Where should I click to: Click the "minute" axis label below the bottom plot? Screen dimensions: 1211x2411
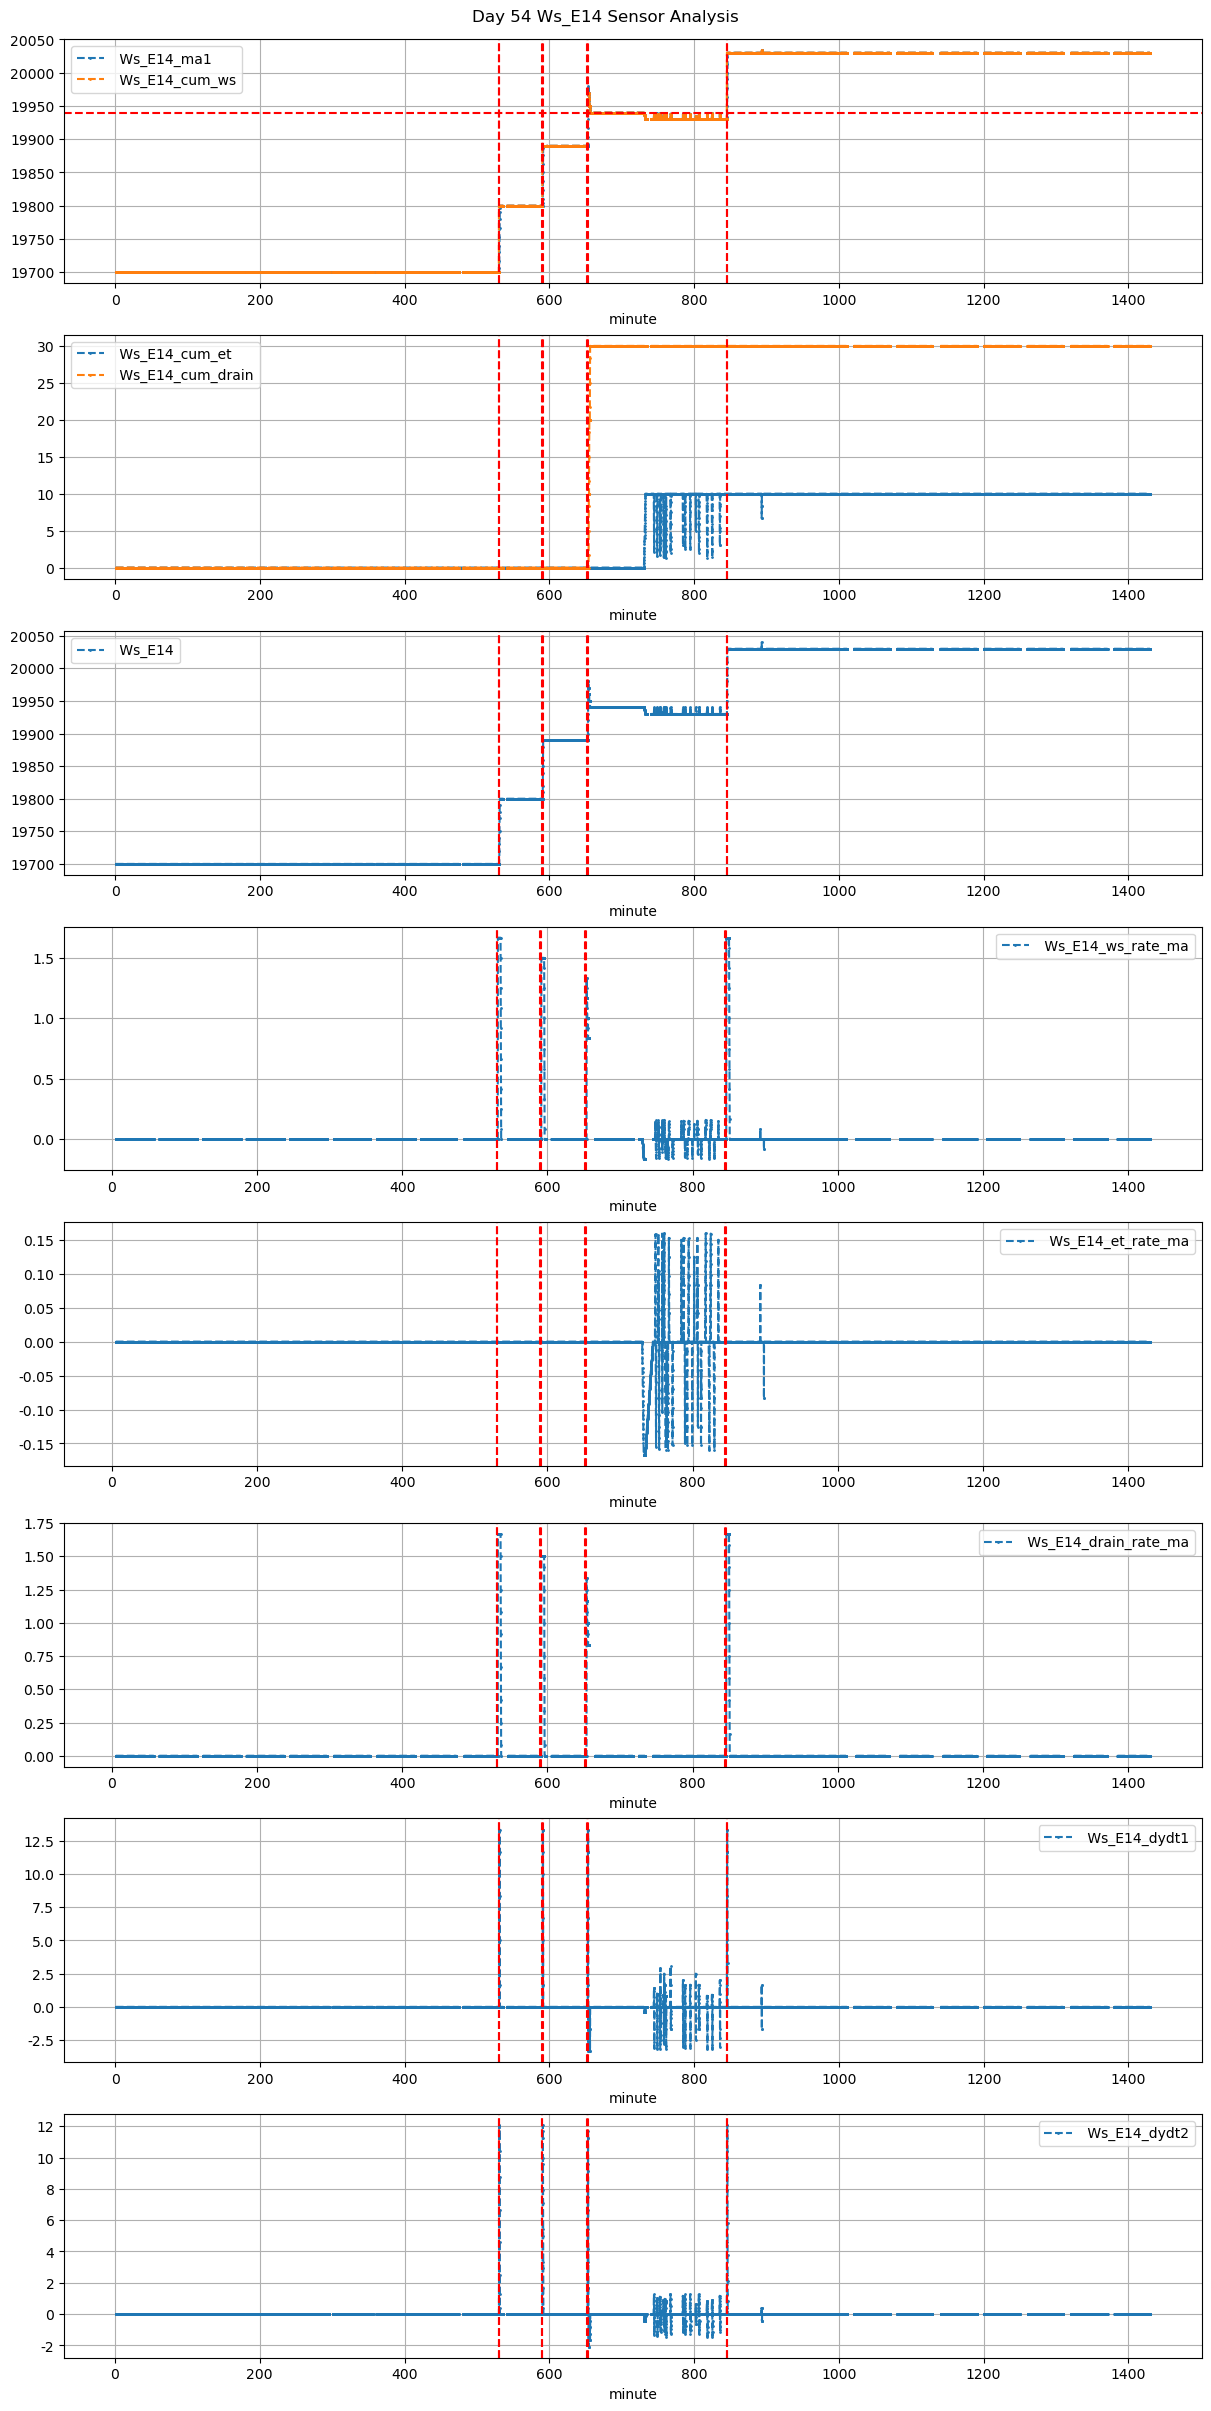(x=633, y=2393)
